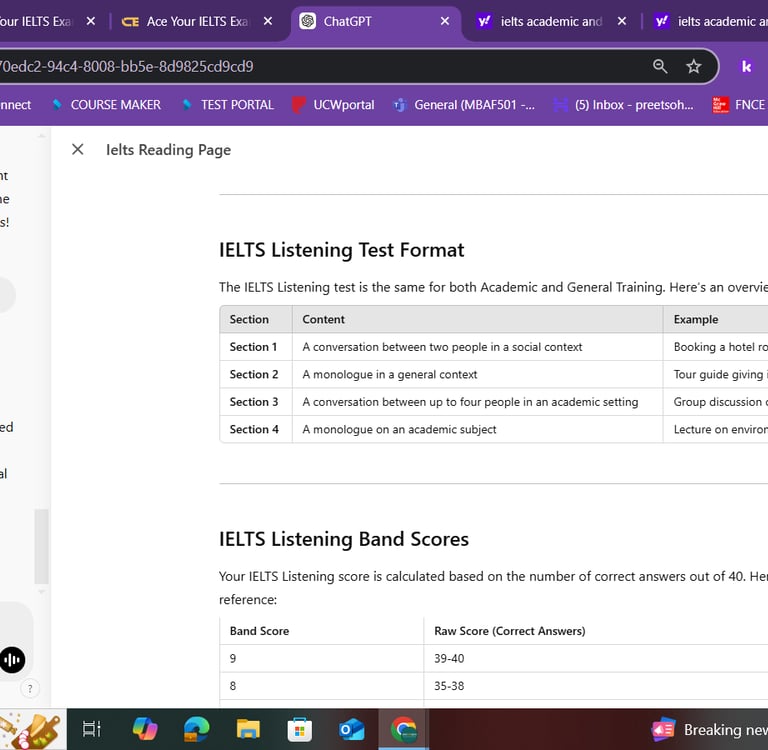This screenshot has height=750, width=768.
Task: Switch to the first ielts academic Yahoo tab
Action: pos(551,22)
